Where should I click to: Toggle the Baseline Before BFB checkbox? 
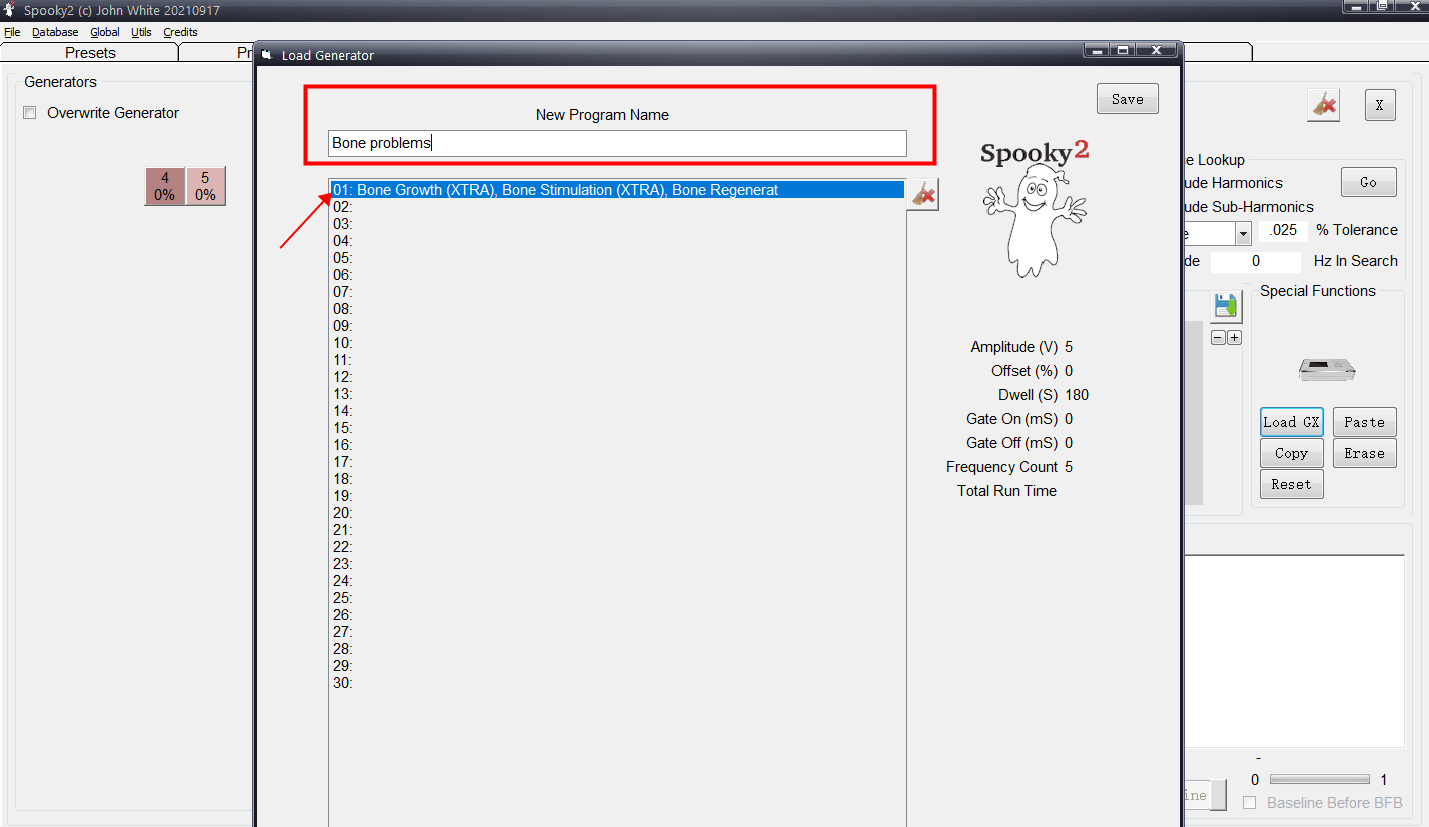click(x=1249, y=803)
